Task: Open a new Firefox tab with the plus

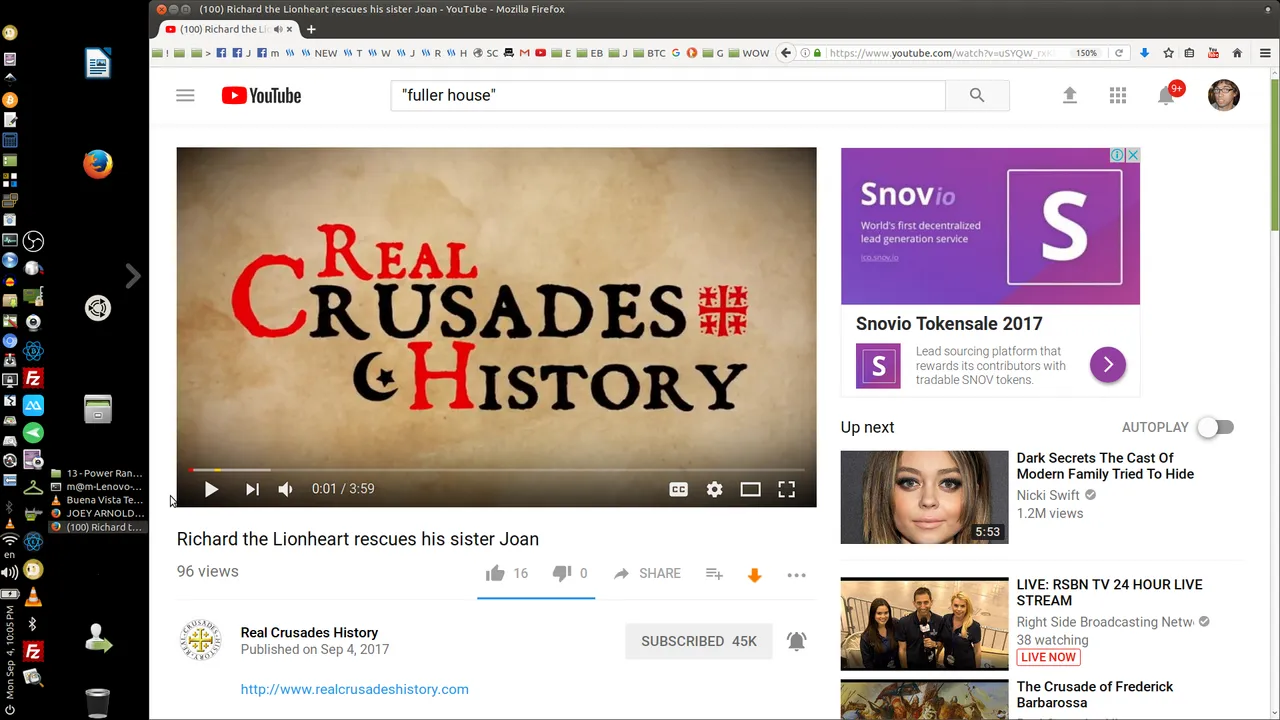Action: pos(311,29)
